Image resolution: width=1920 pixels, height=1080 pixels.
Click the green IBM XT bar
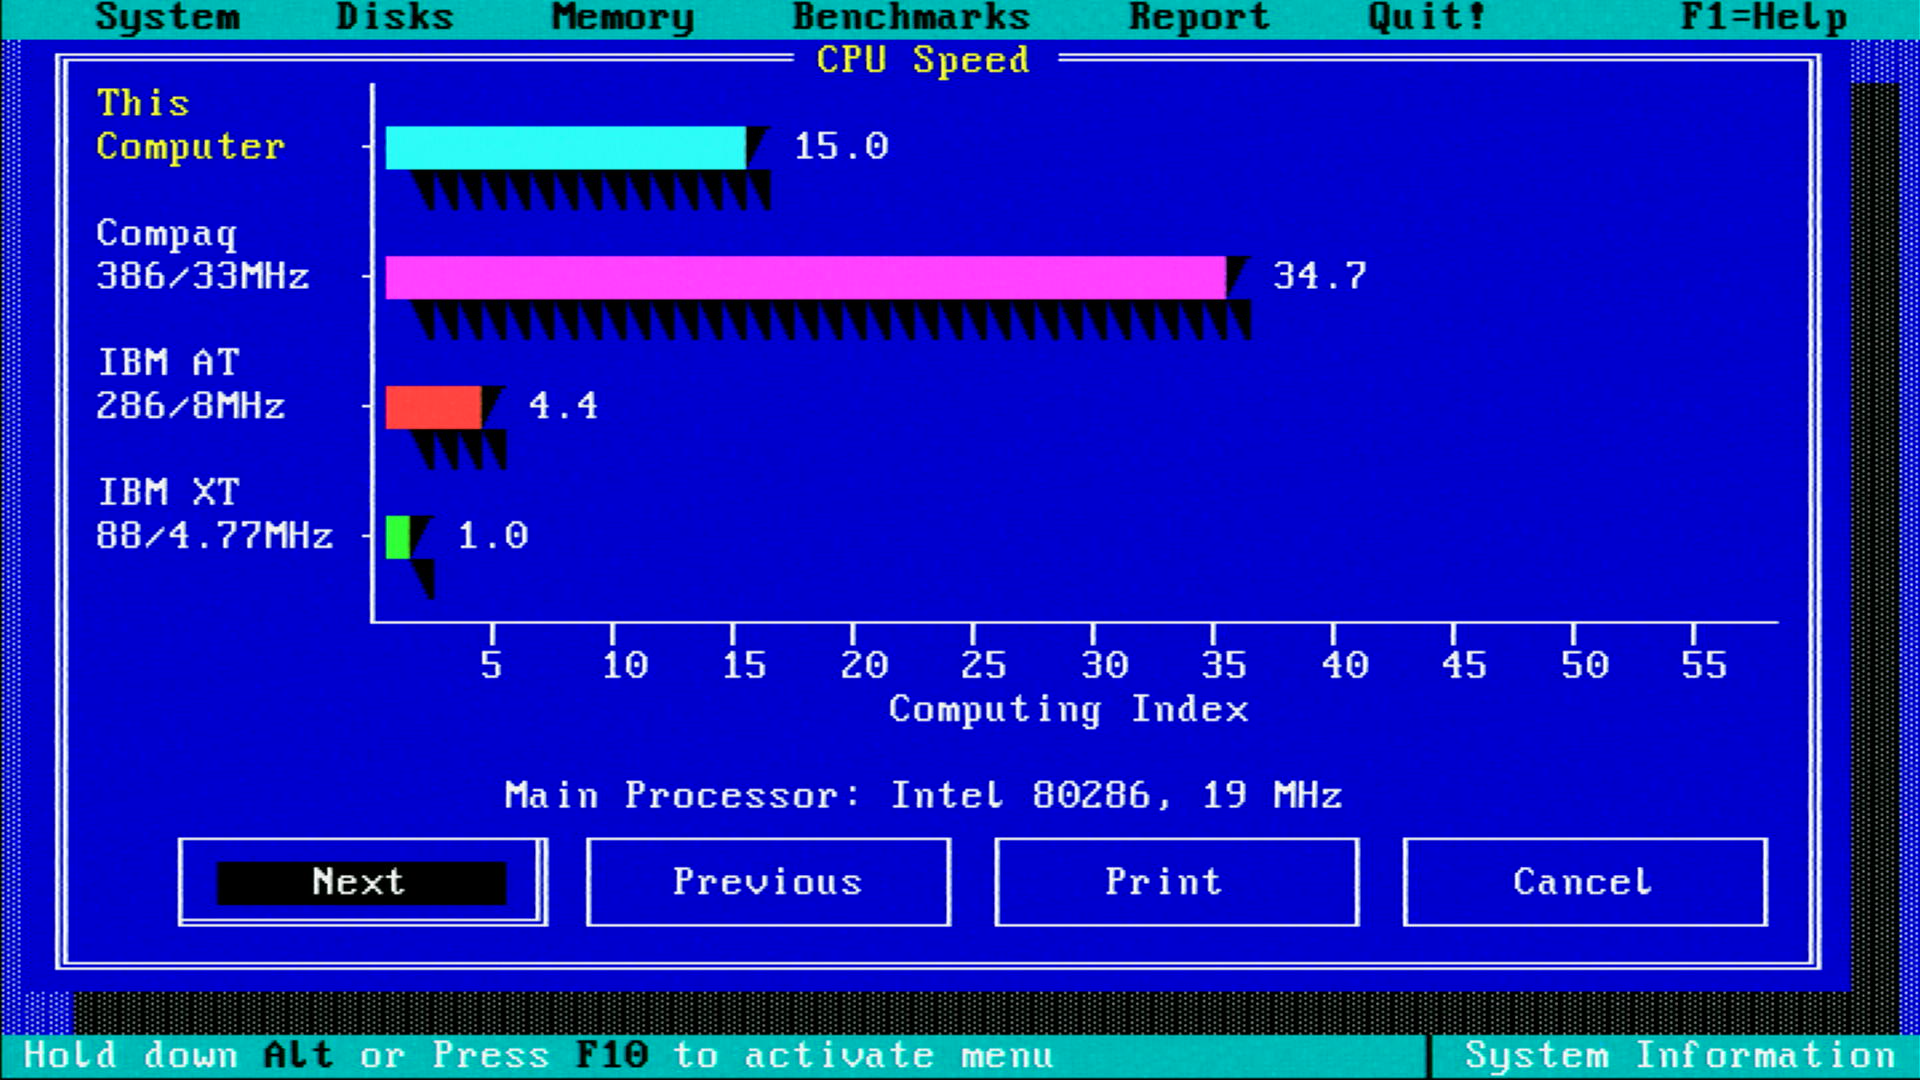tap(398, 537)
